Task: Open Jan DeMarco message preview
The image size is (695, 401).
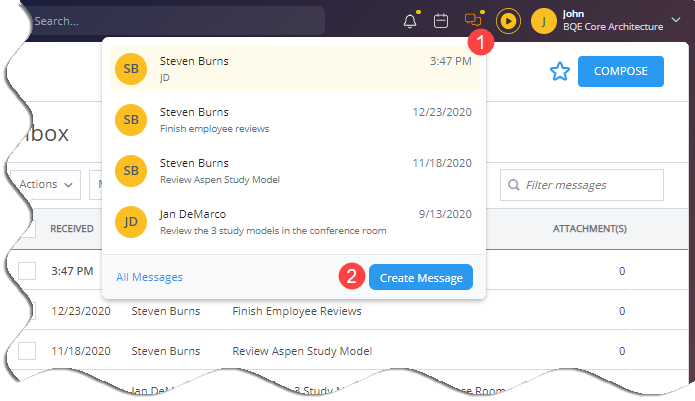Action: coord(294,222)
